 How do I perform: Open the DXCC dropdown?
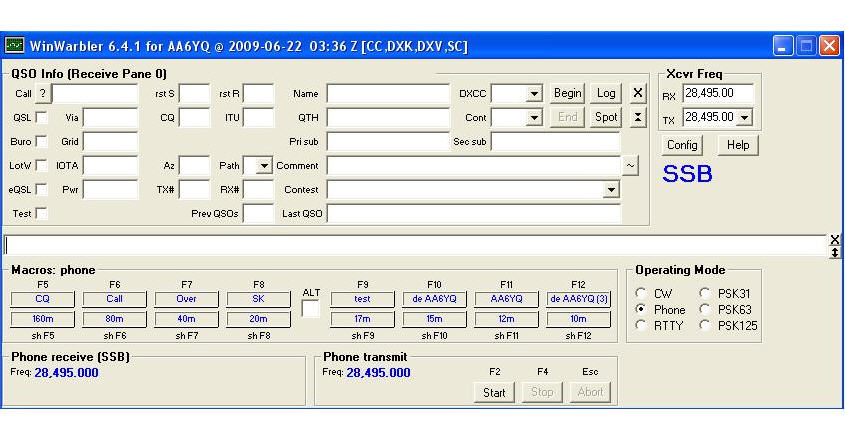click(x=534, y=94)
